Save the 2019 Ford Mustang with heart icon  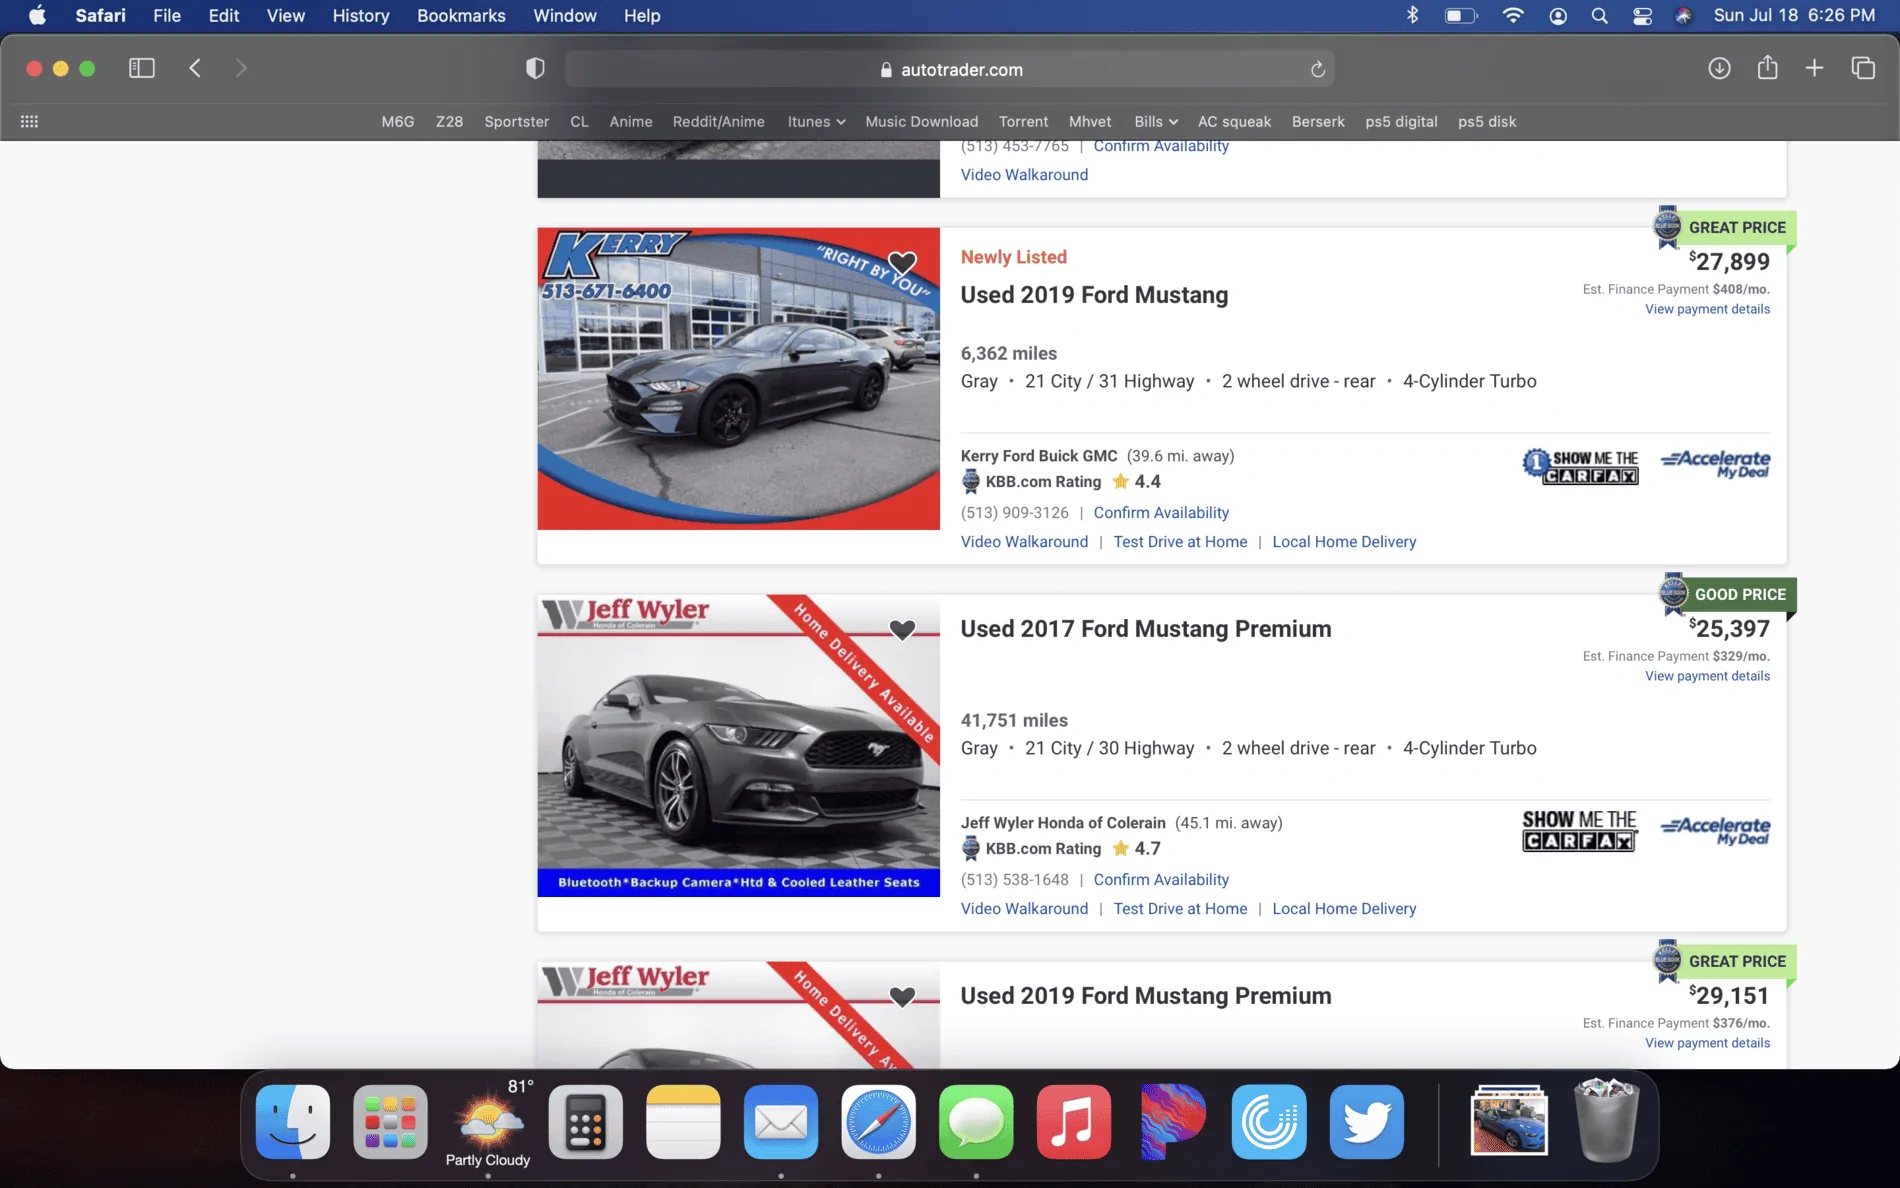pyautogui.click(x=902, y=263)
